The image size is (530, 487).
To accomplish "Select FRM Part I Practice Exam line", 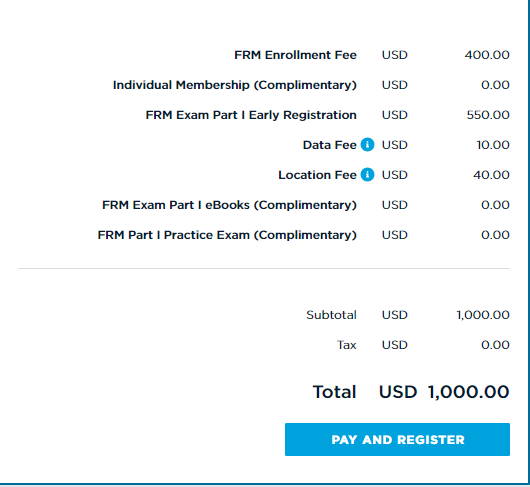I will 227,235.
